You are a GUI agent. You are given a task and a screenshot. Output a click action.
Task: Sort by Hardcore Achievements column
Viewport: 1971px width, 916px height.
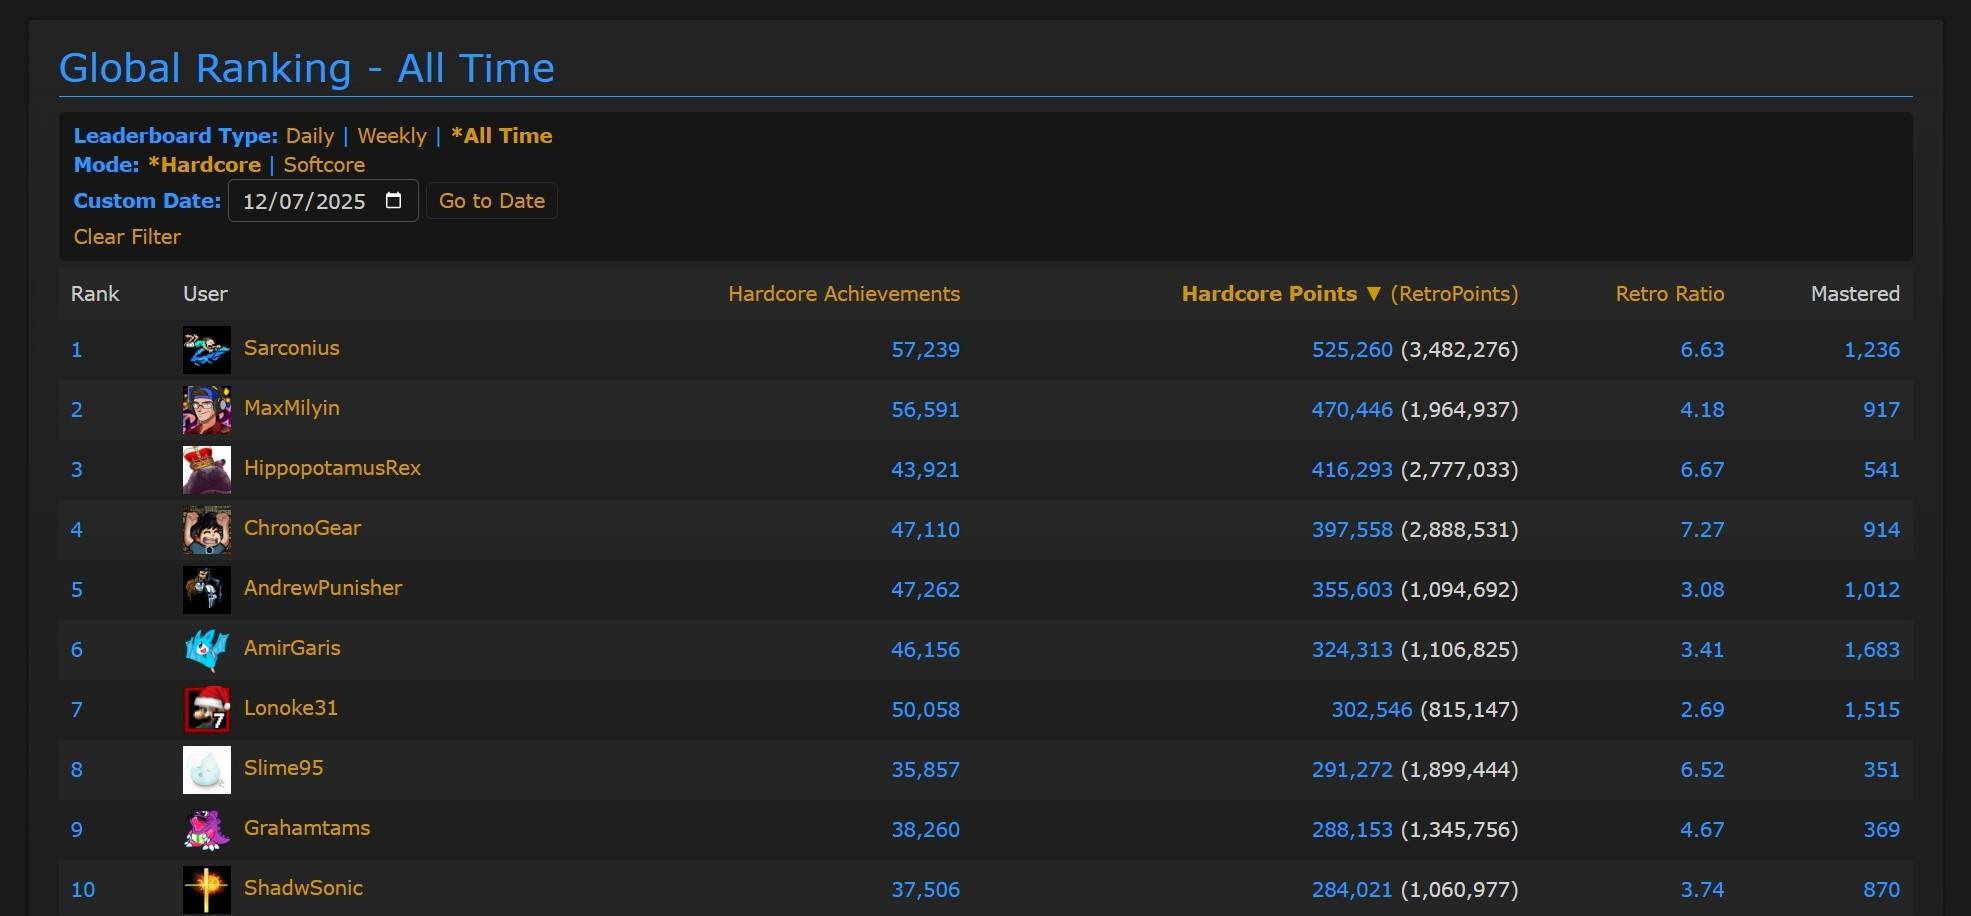click(843, 294)
